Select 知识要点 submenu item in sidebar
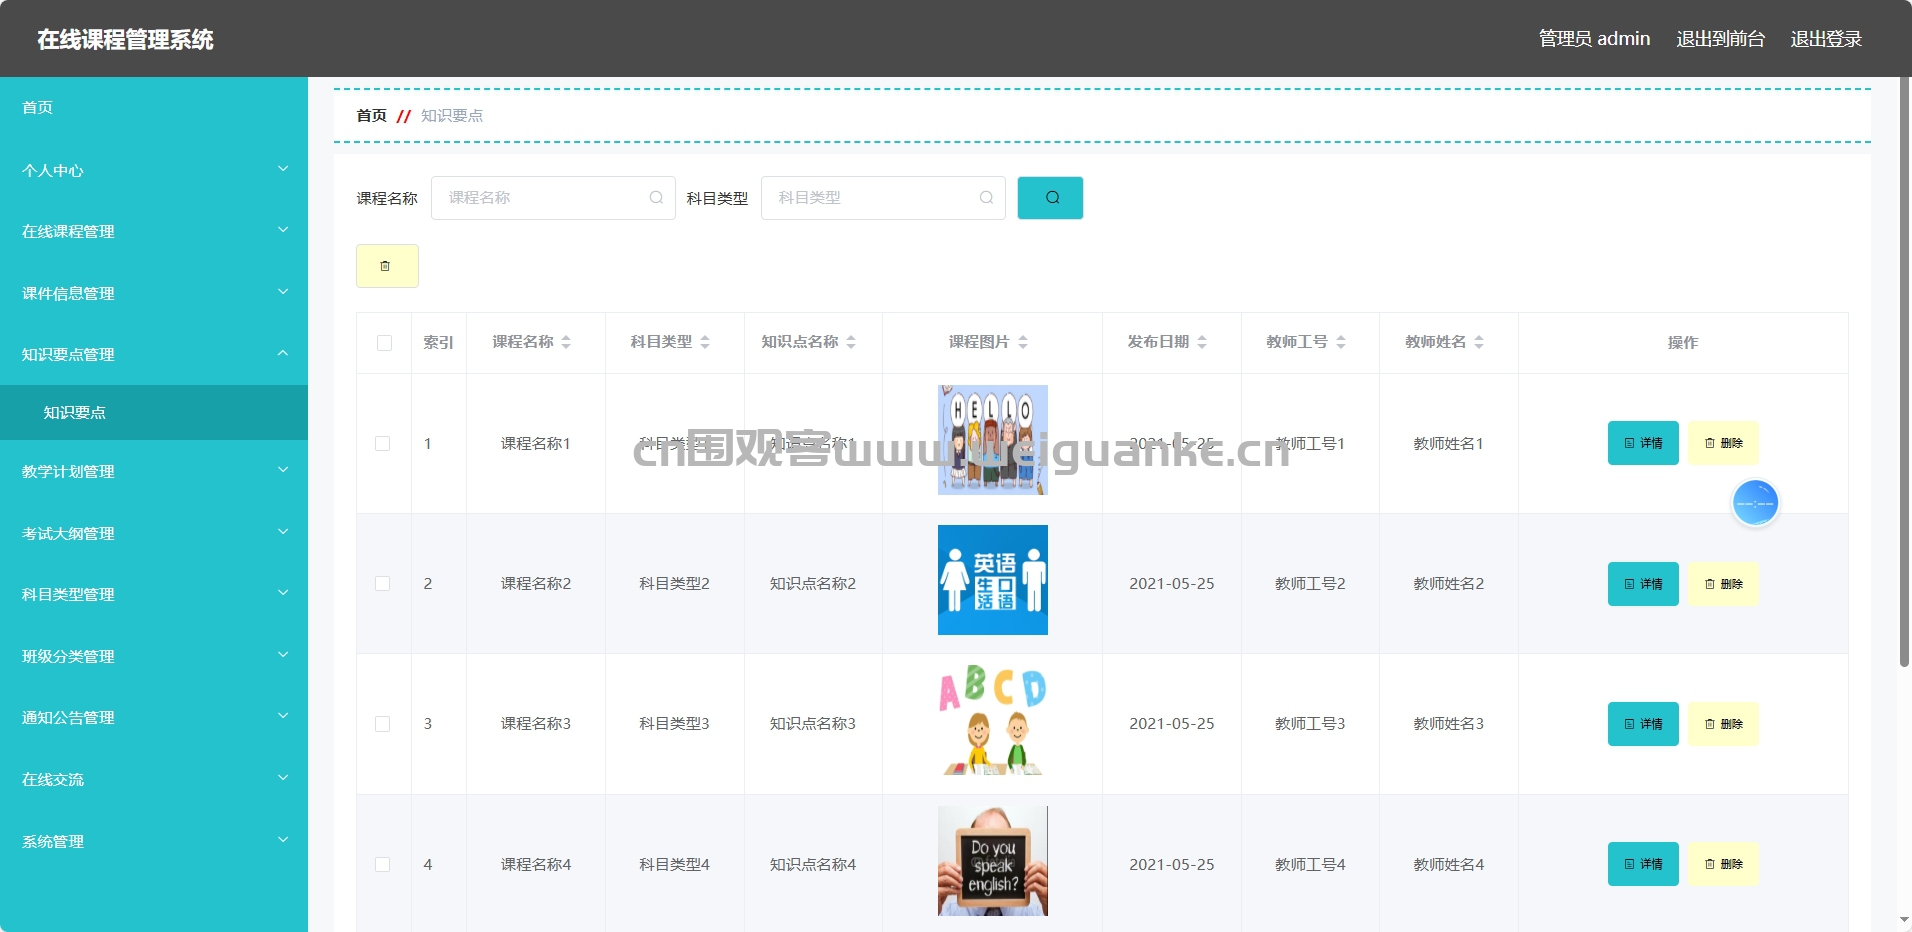The image size is (1912, 932). pyautogui.click(x=154, y=412)
